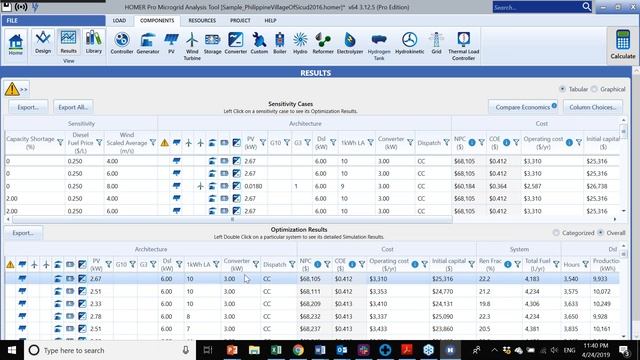Click the Export All button
This screenshot has width=640, height=360.
(73, 107)
